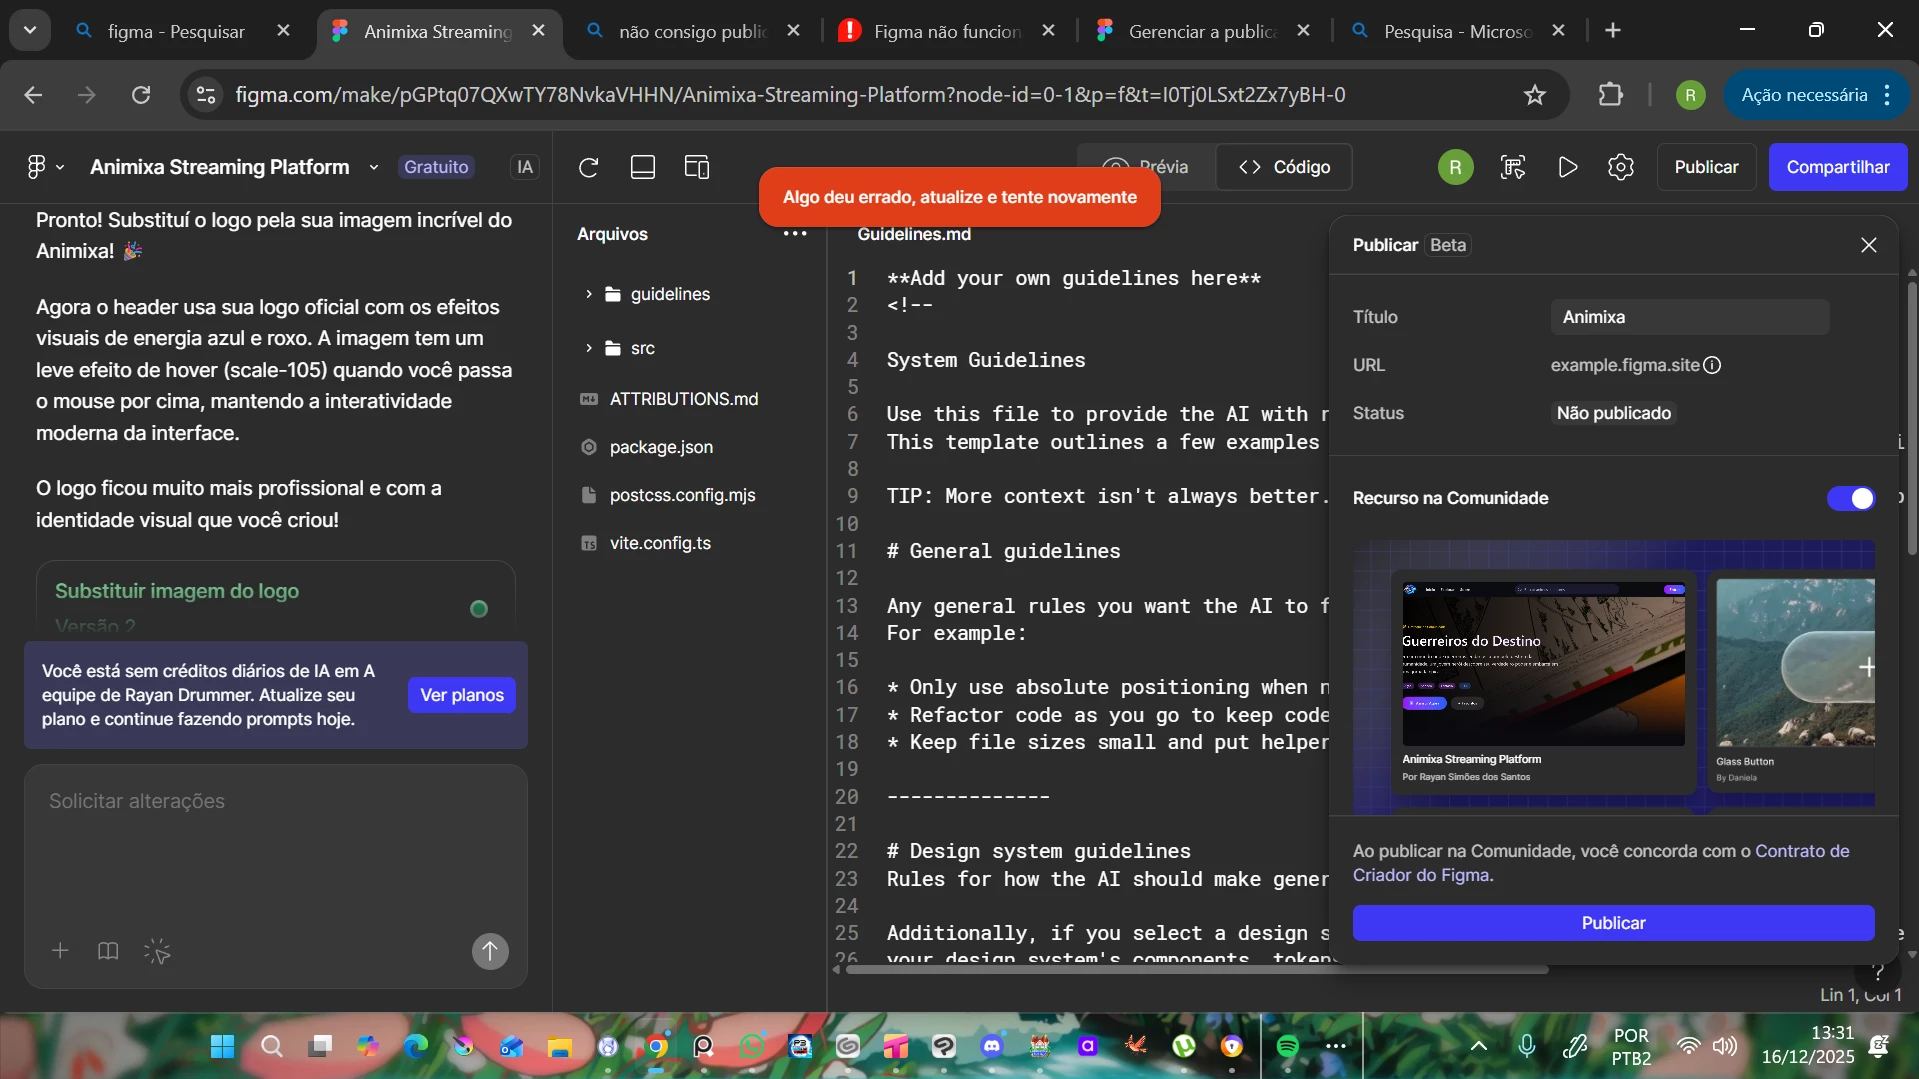Click the reload preview icon
The width and height of the screenshot is (1919, 1079).
(x=589, y=167)
